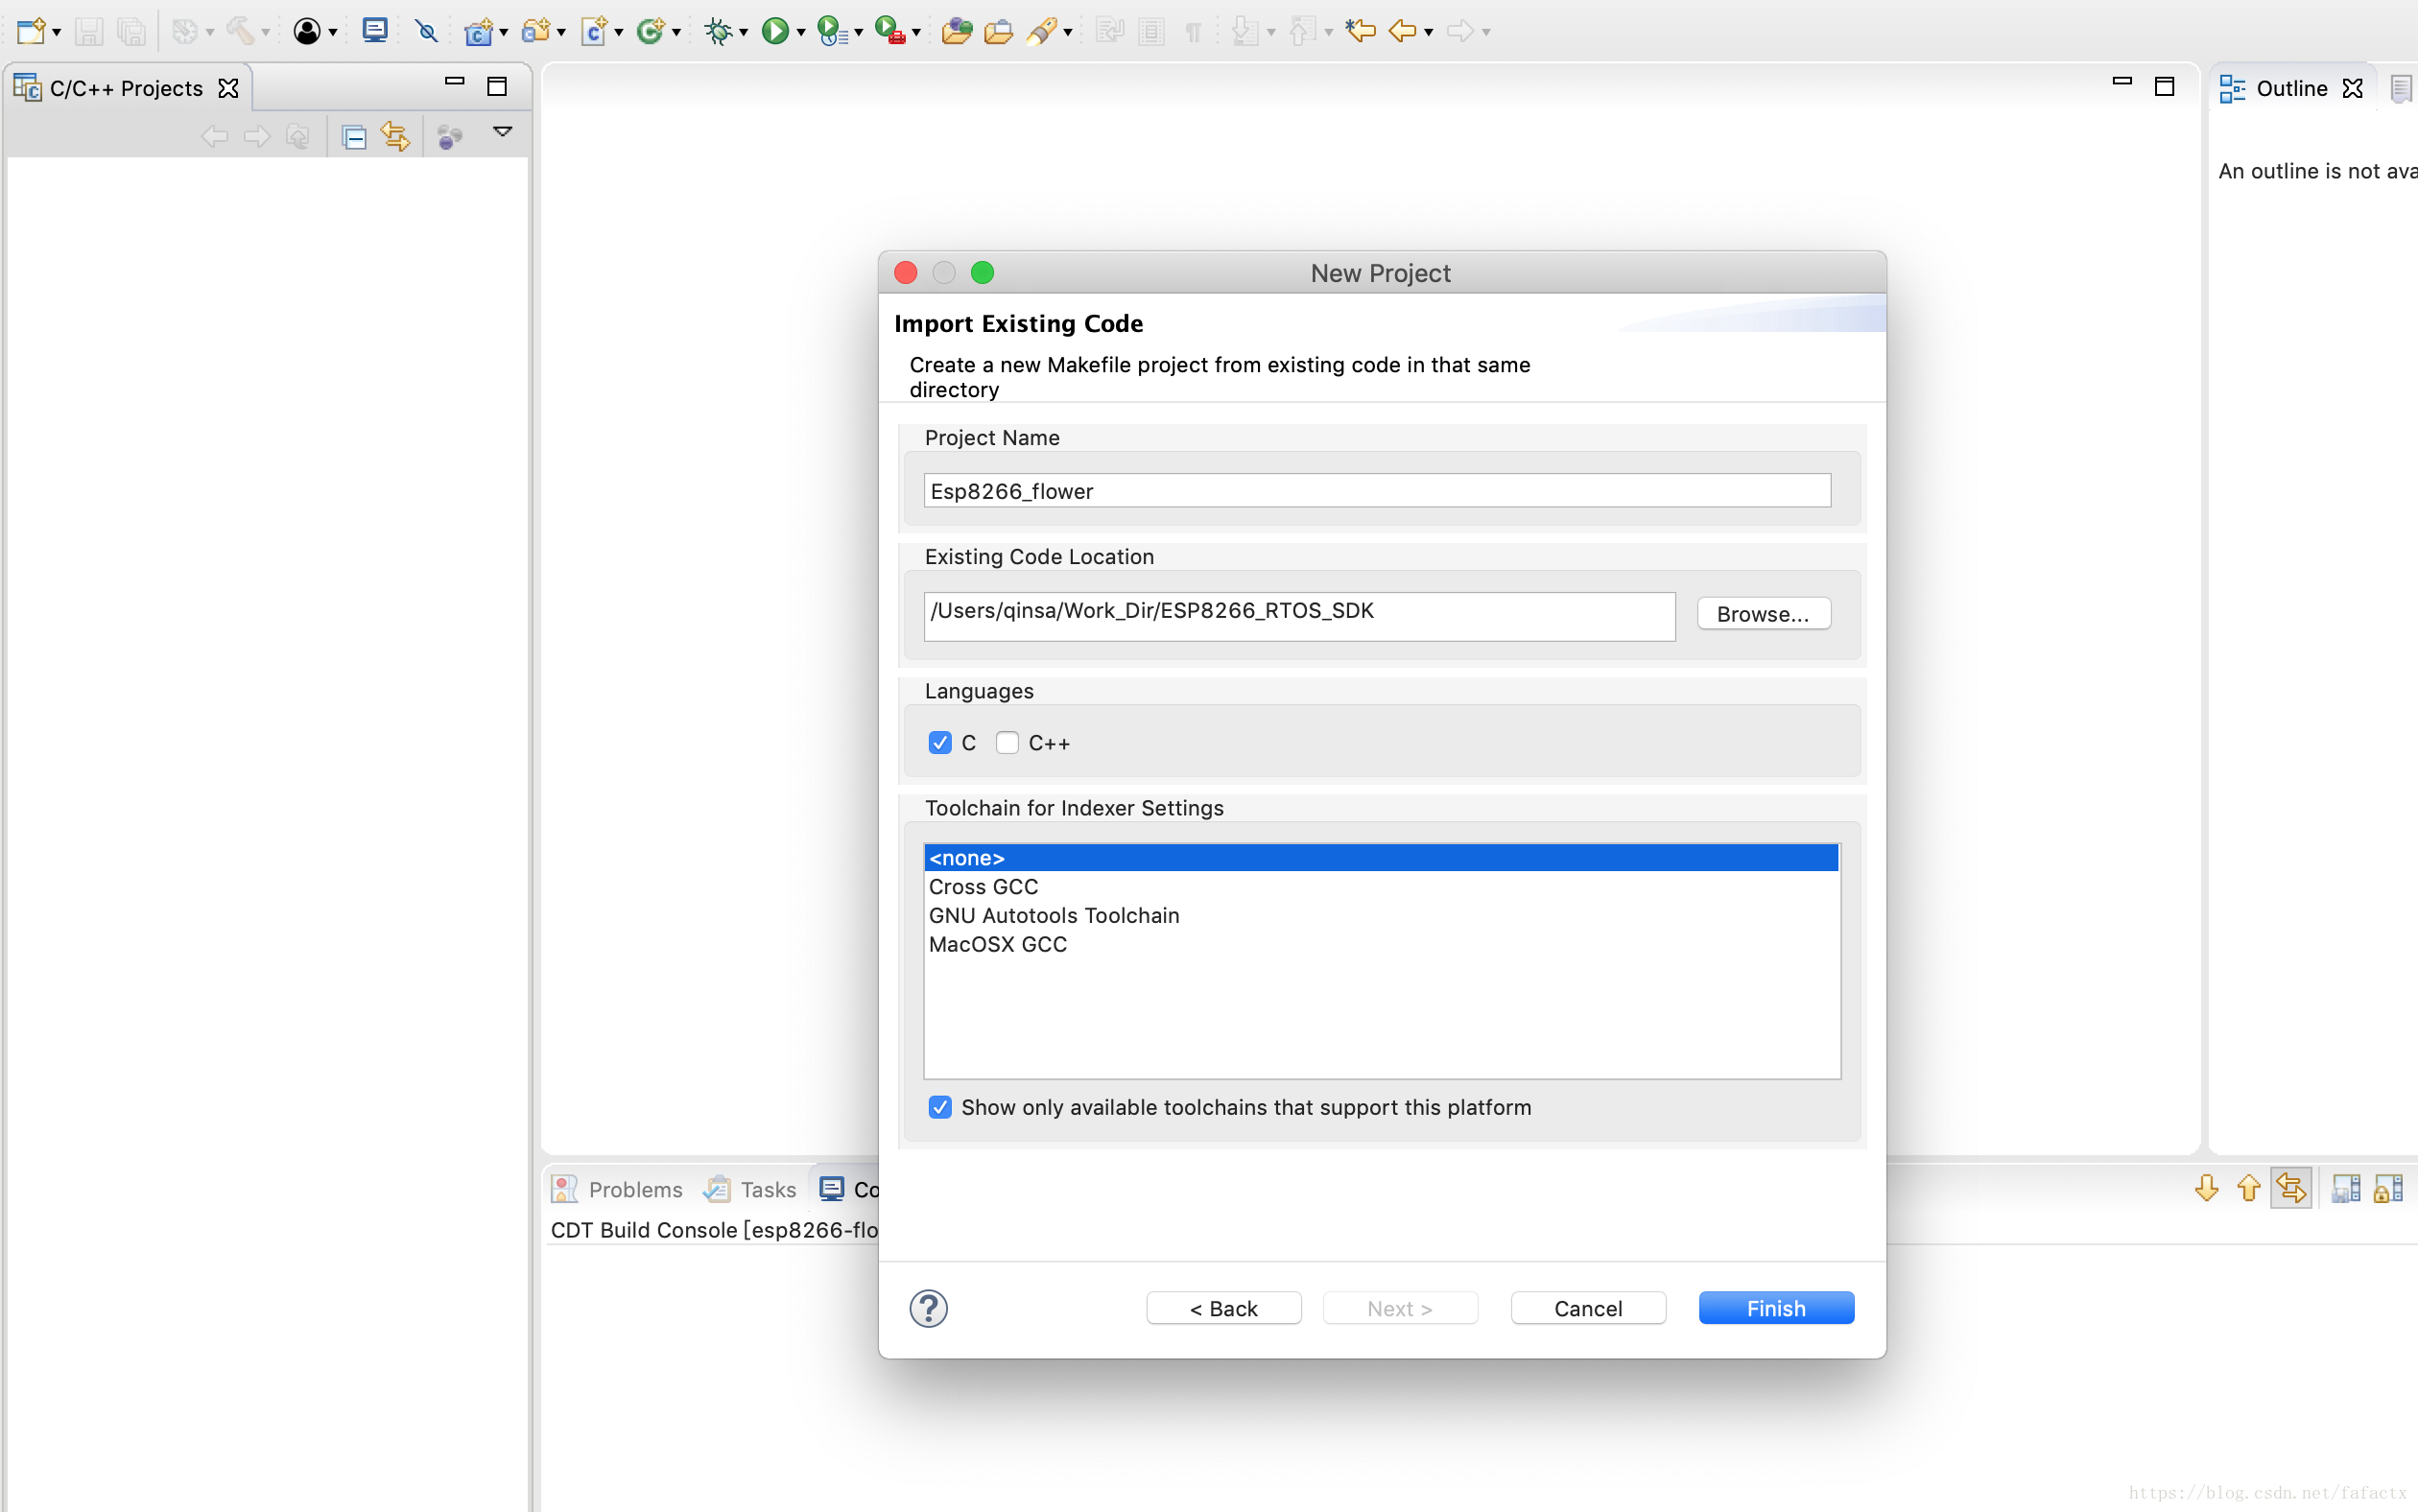Click the Browse... button
The width and height of the screenshot is (2418, 1512).
[1763, 614]
